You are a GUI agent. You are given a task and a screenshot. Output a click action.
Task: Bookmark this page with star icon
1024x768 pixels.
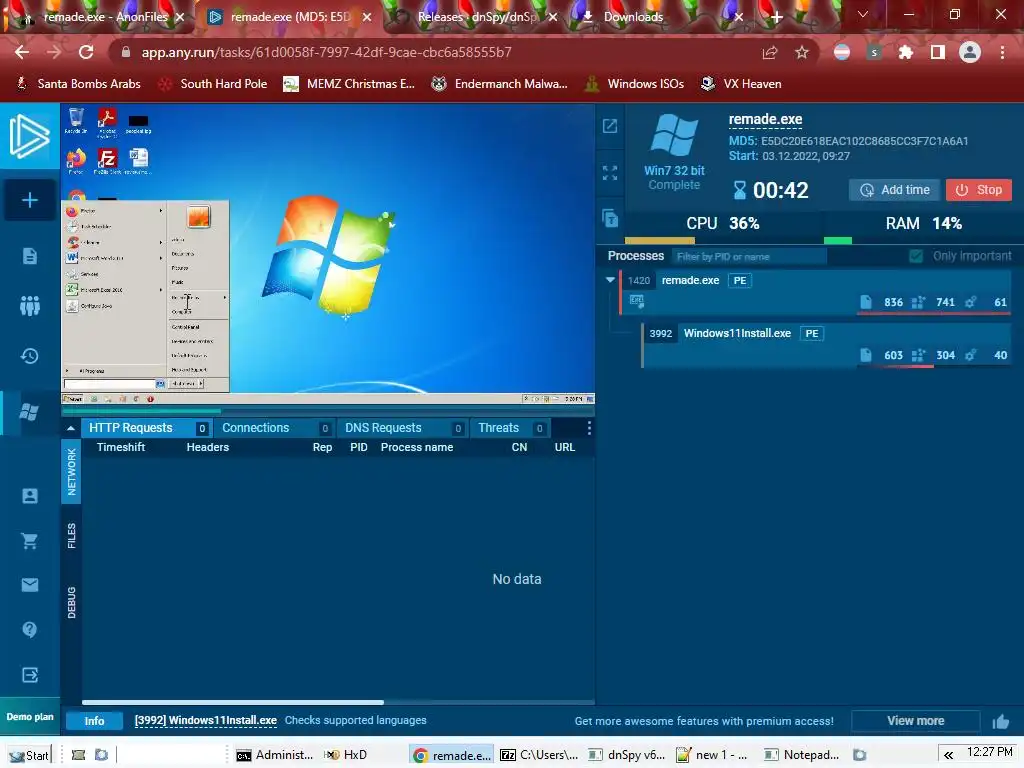[x=802, y=52]
